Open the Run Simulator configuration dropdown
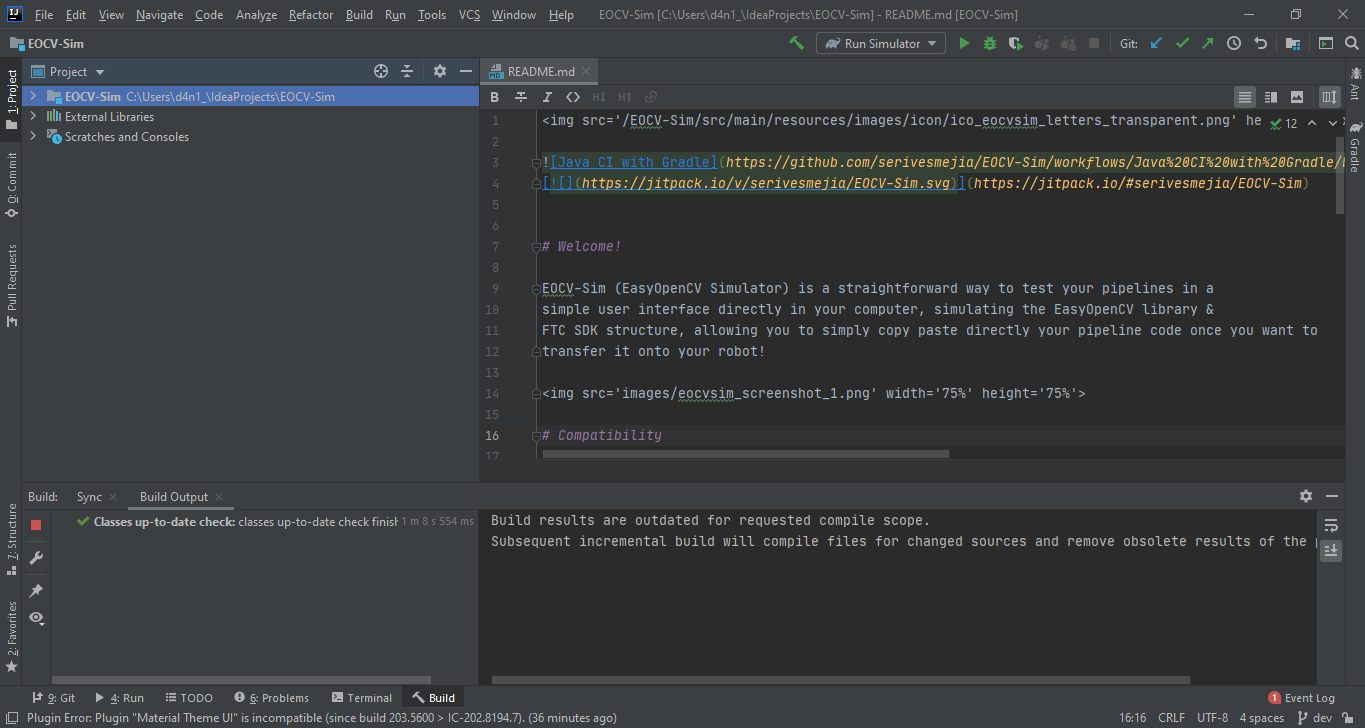1365x728 pixels. click(881, 43)
